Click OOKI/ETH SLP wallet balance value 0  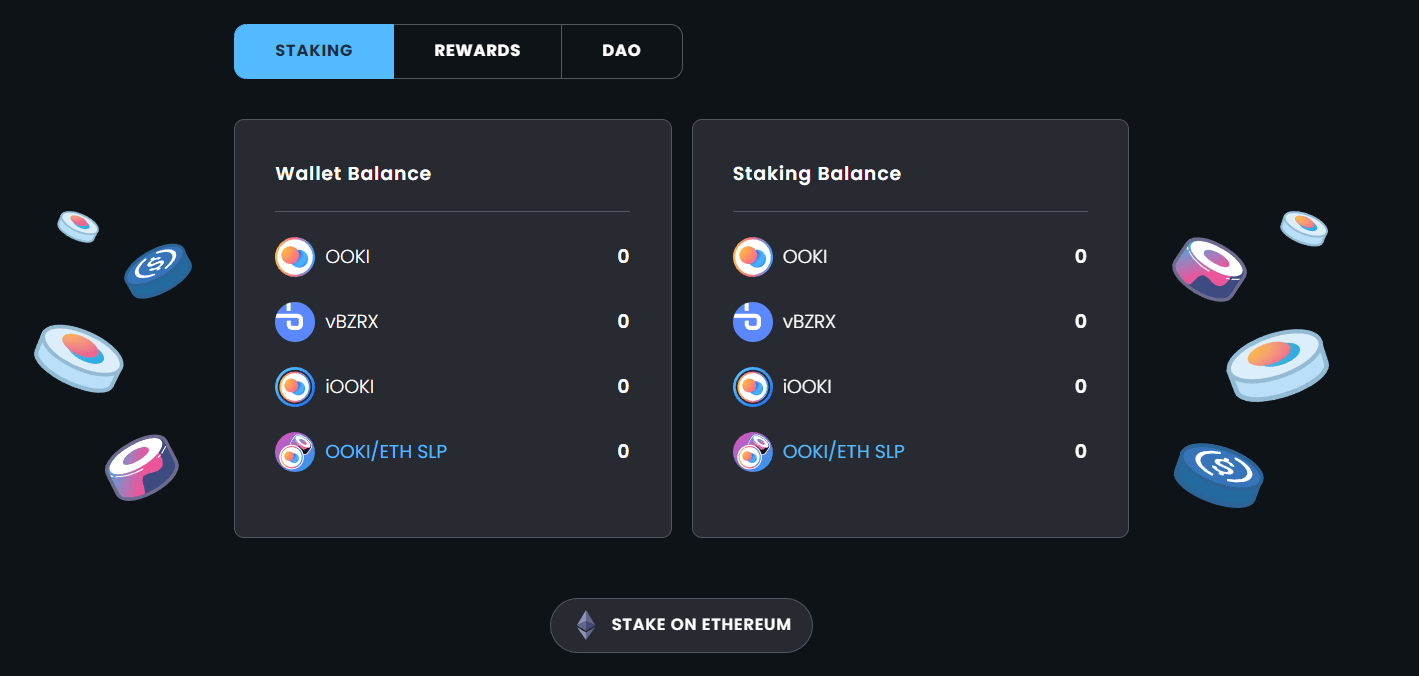pyautogui.click(x=623, y=452)
